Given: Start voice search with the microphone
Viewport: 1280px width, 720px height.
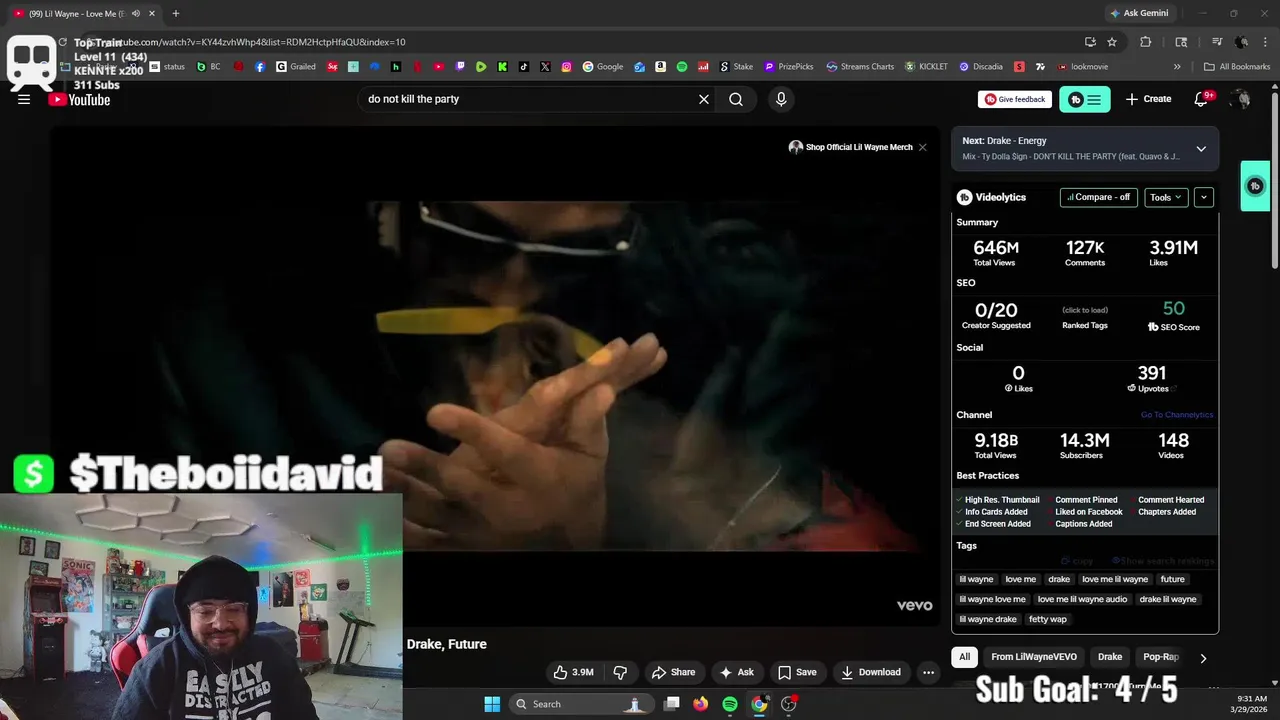Looking at the screenshot, I should (781, 99).
